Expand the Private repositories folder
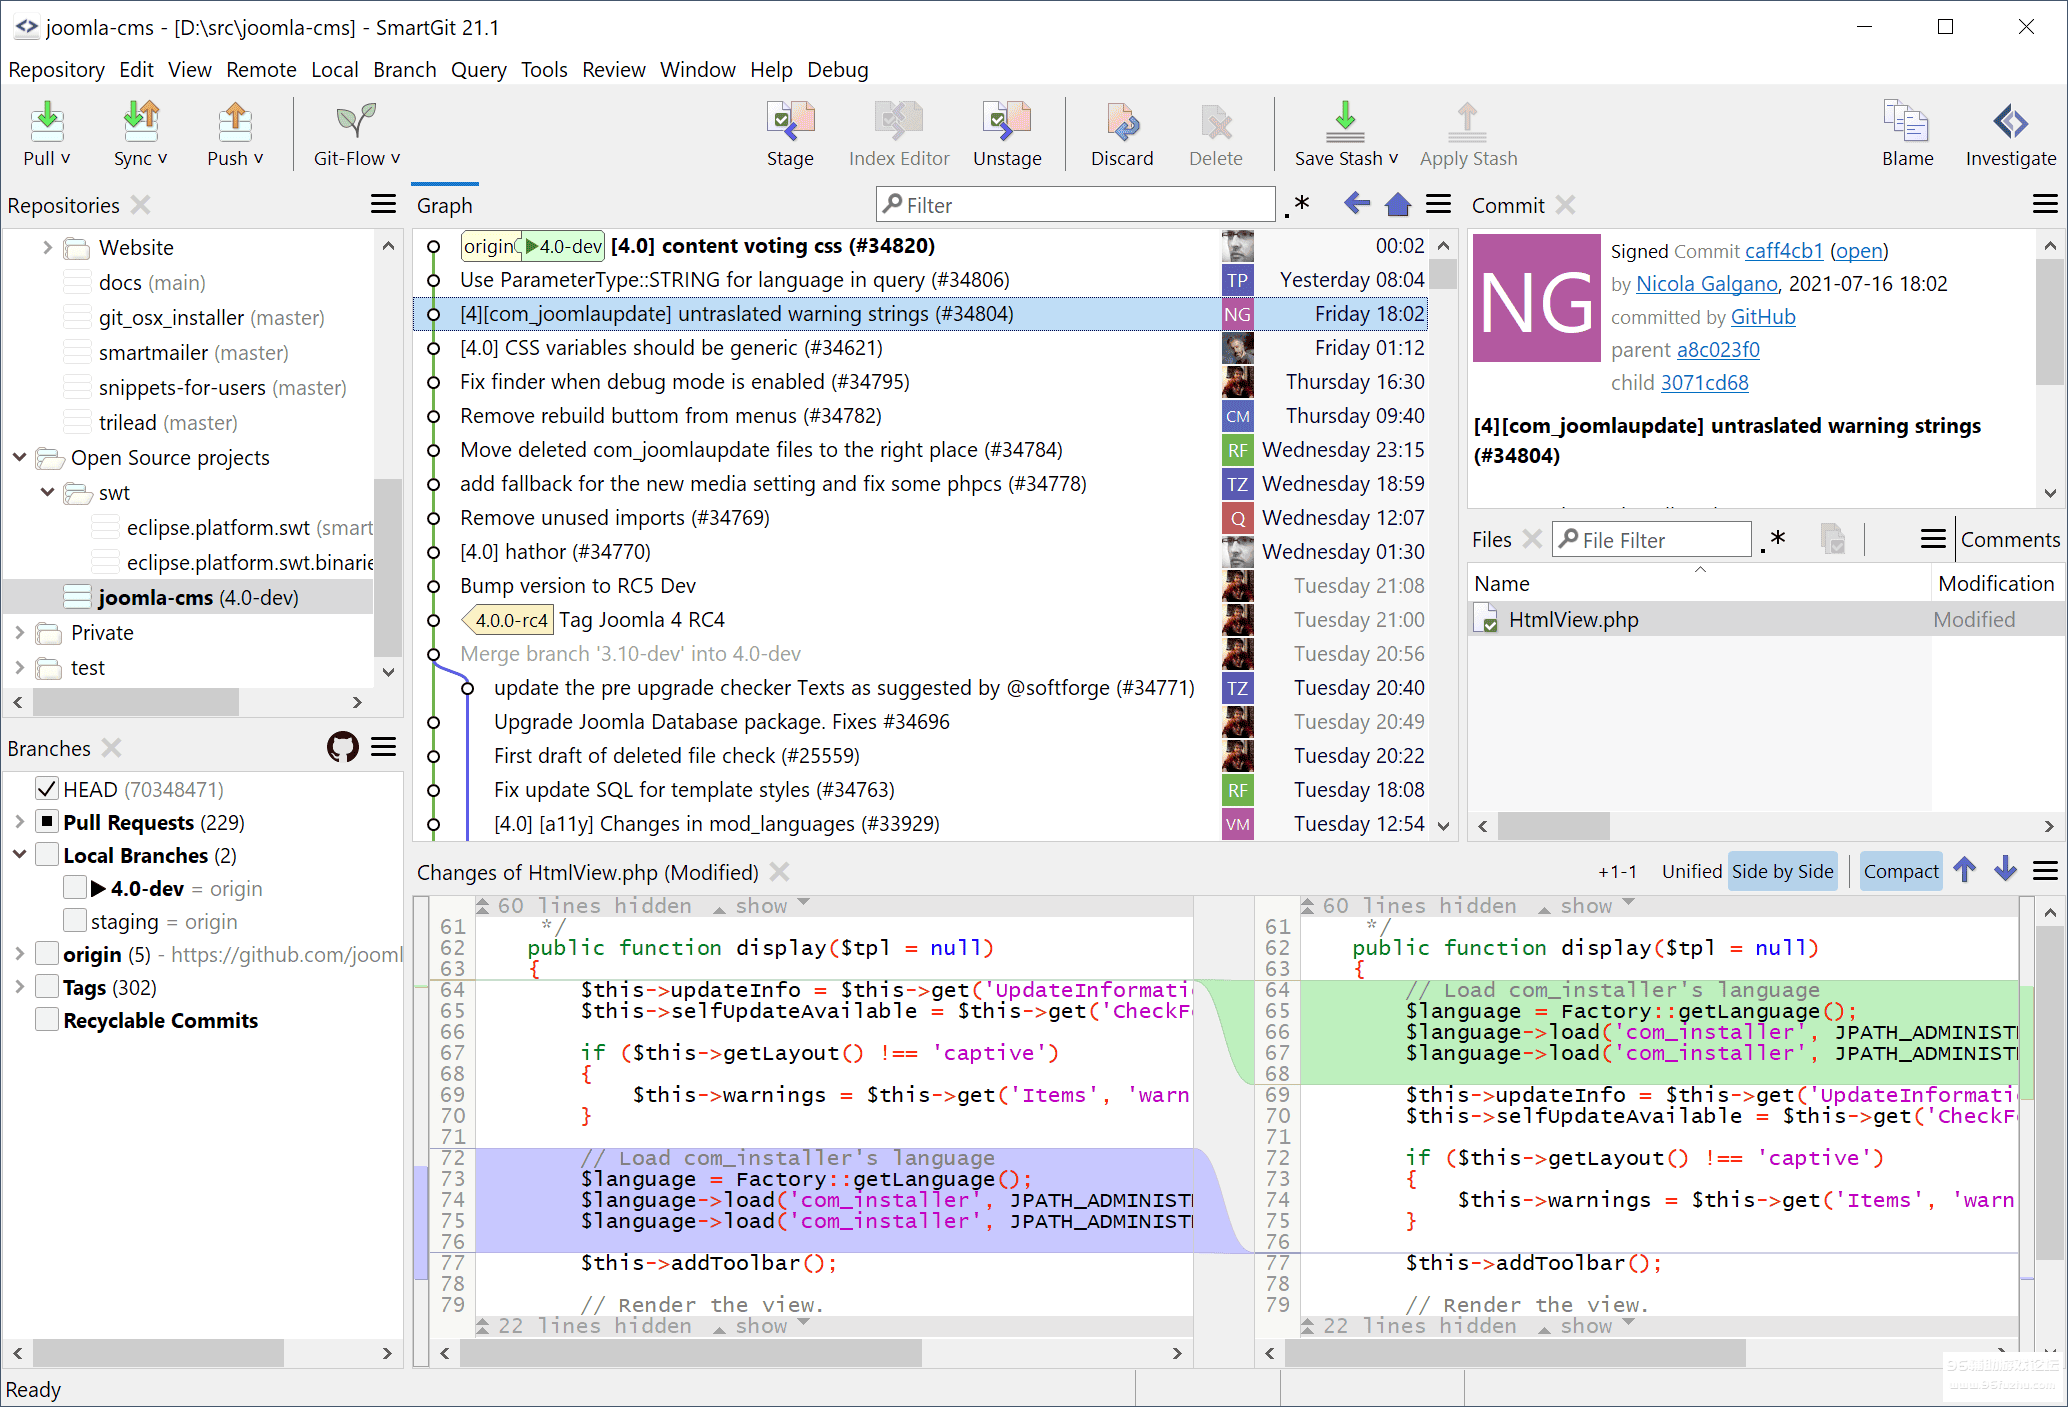The image size is (2068, 1407). (x=19, y=632)
